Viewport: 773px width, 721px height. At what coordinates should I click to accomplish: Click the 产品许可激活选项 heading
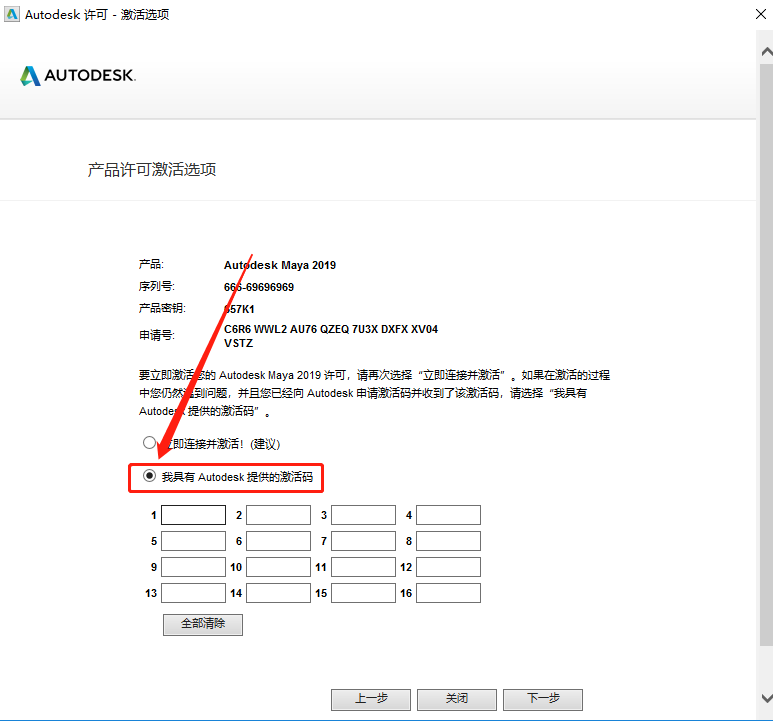tap(152, 170)
